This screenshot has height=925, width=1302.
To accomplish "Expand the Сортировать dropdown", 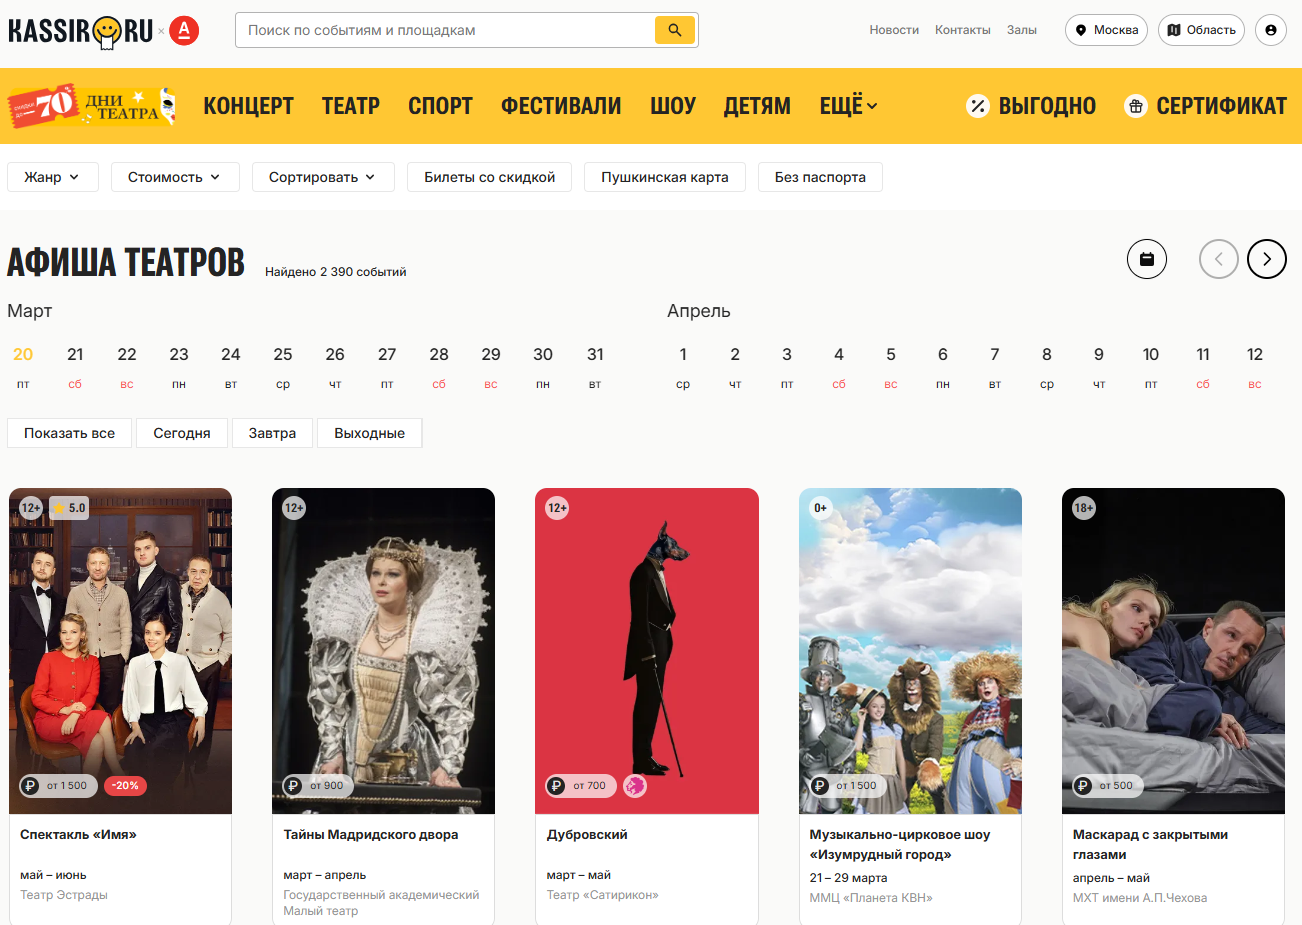I will pyautogui.click(x=322, y=177).
